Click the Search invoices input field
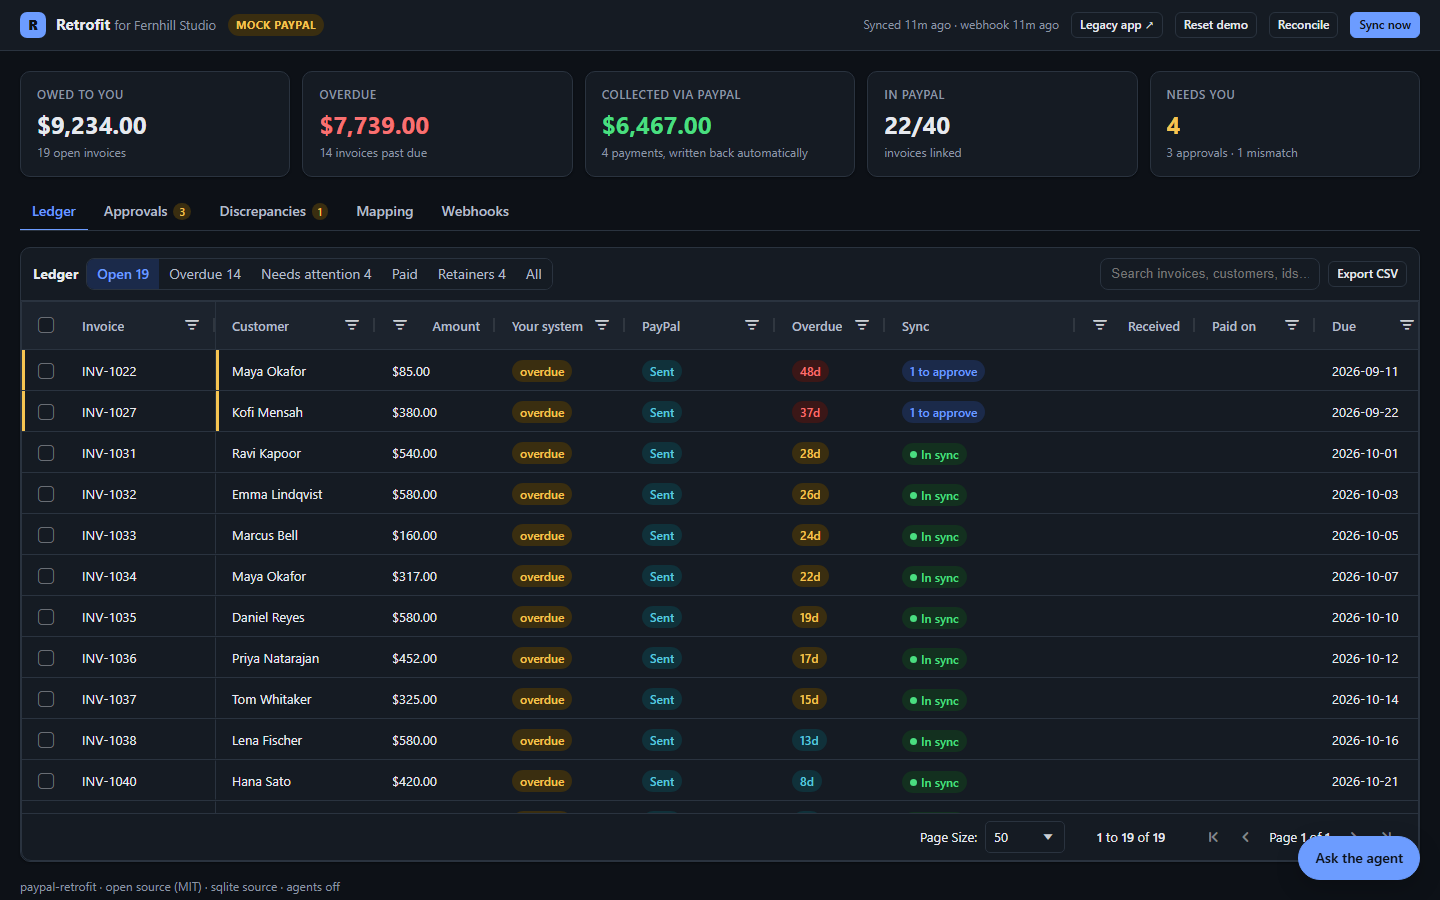The image size is (1440, 900). coord(1209,274)
